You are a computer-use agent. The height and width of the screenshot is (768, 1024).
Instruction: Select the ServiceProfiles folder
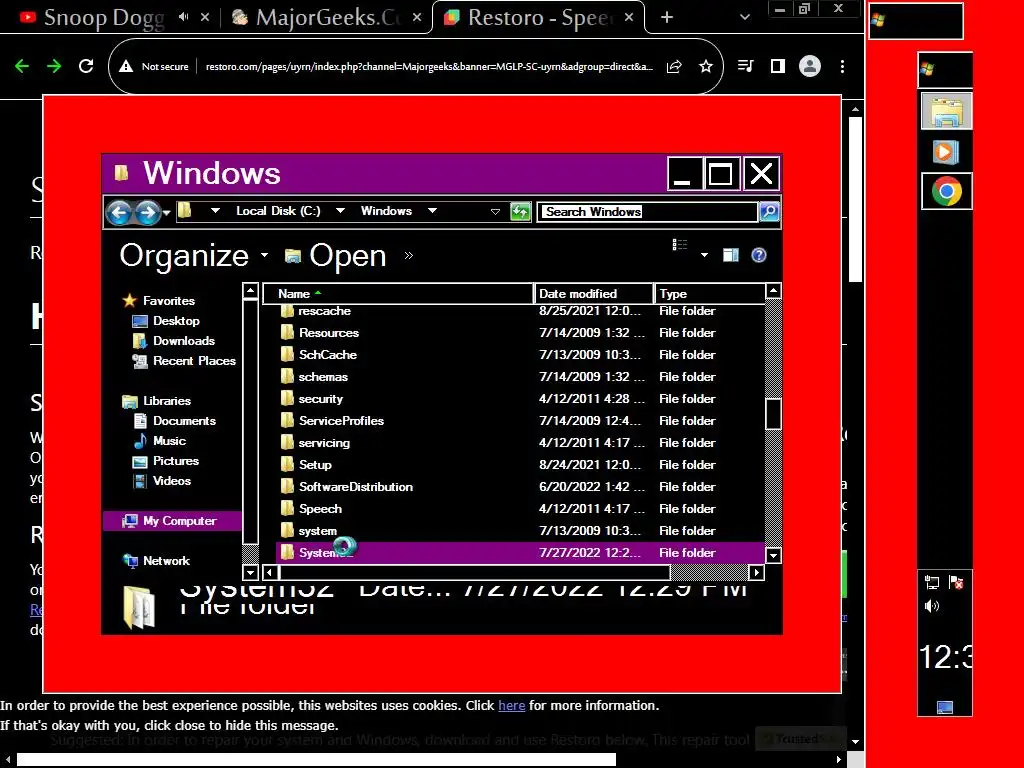[341, 421]
